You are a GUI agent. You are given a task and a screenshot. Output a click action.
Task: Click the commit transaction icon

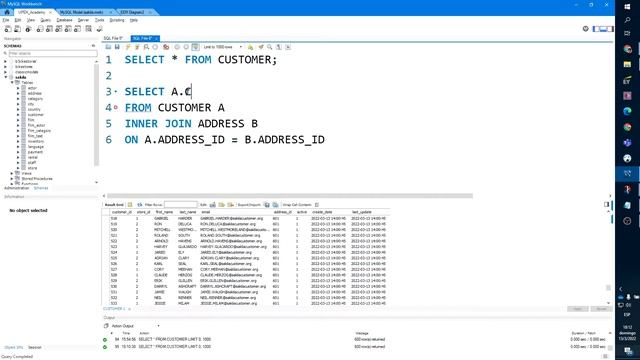click(x=177, y=47)
